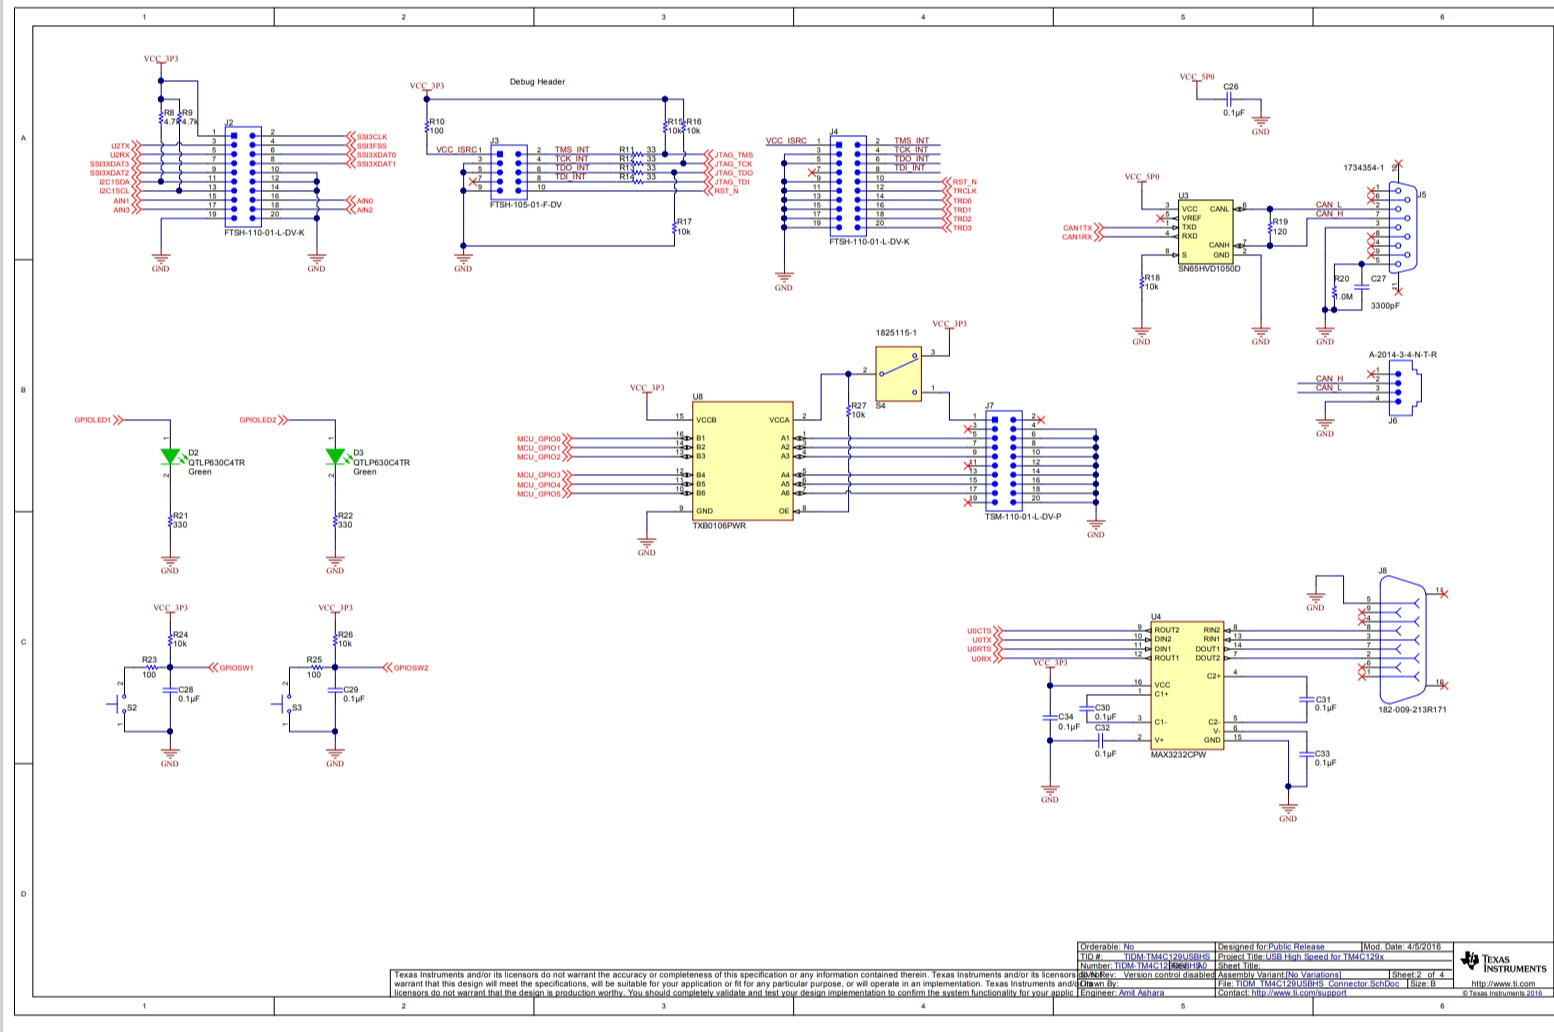This screenshot has height=1032, width=1554.
Task: Click the JTAG_TMS net label
Action: point(734,155)
